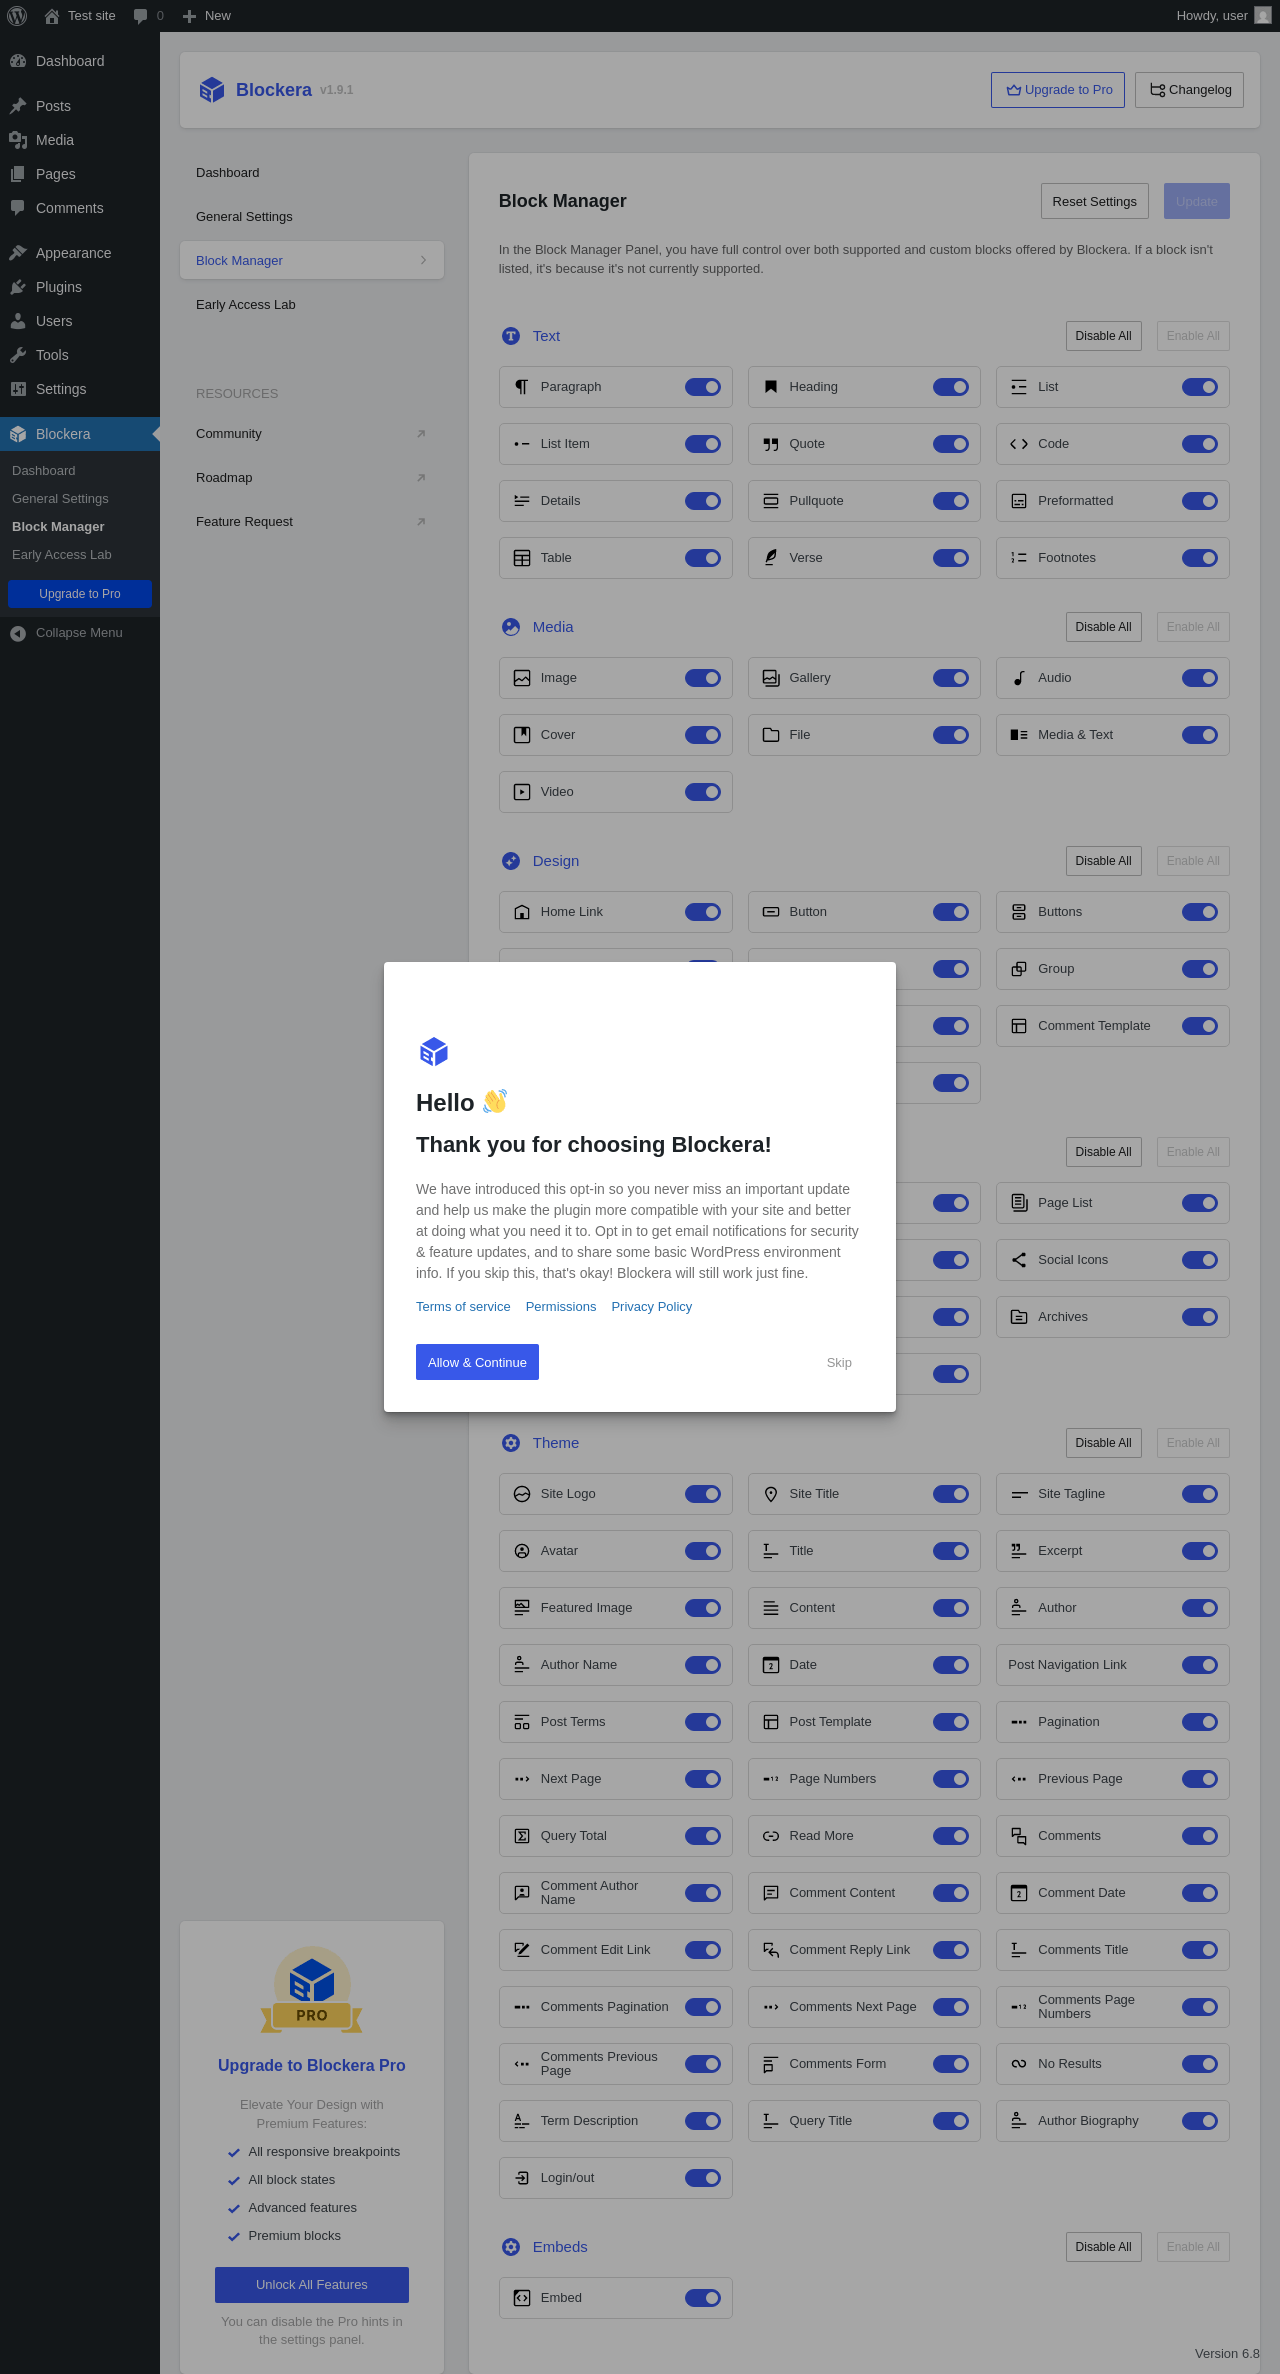Open the Changelog button

tap(1190, 90)
